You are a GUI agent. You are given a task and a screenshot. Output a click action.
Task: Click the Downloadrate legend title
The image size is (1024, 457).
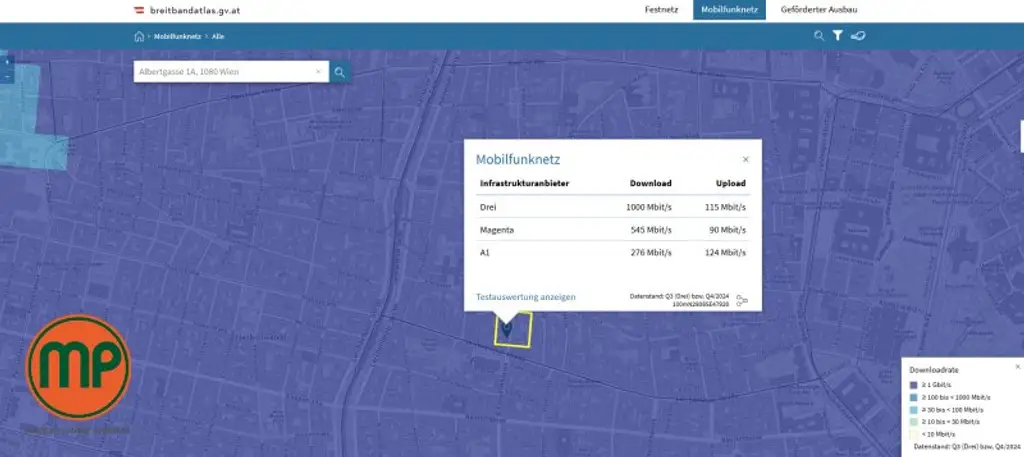pos(934,370)
